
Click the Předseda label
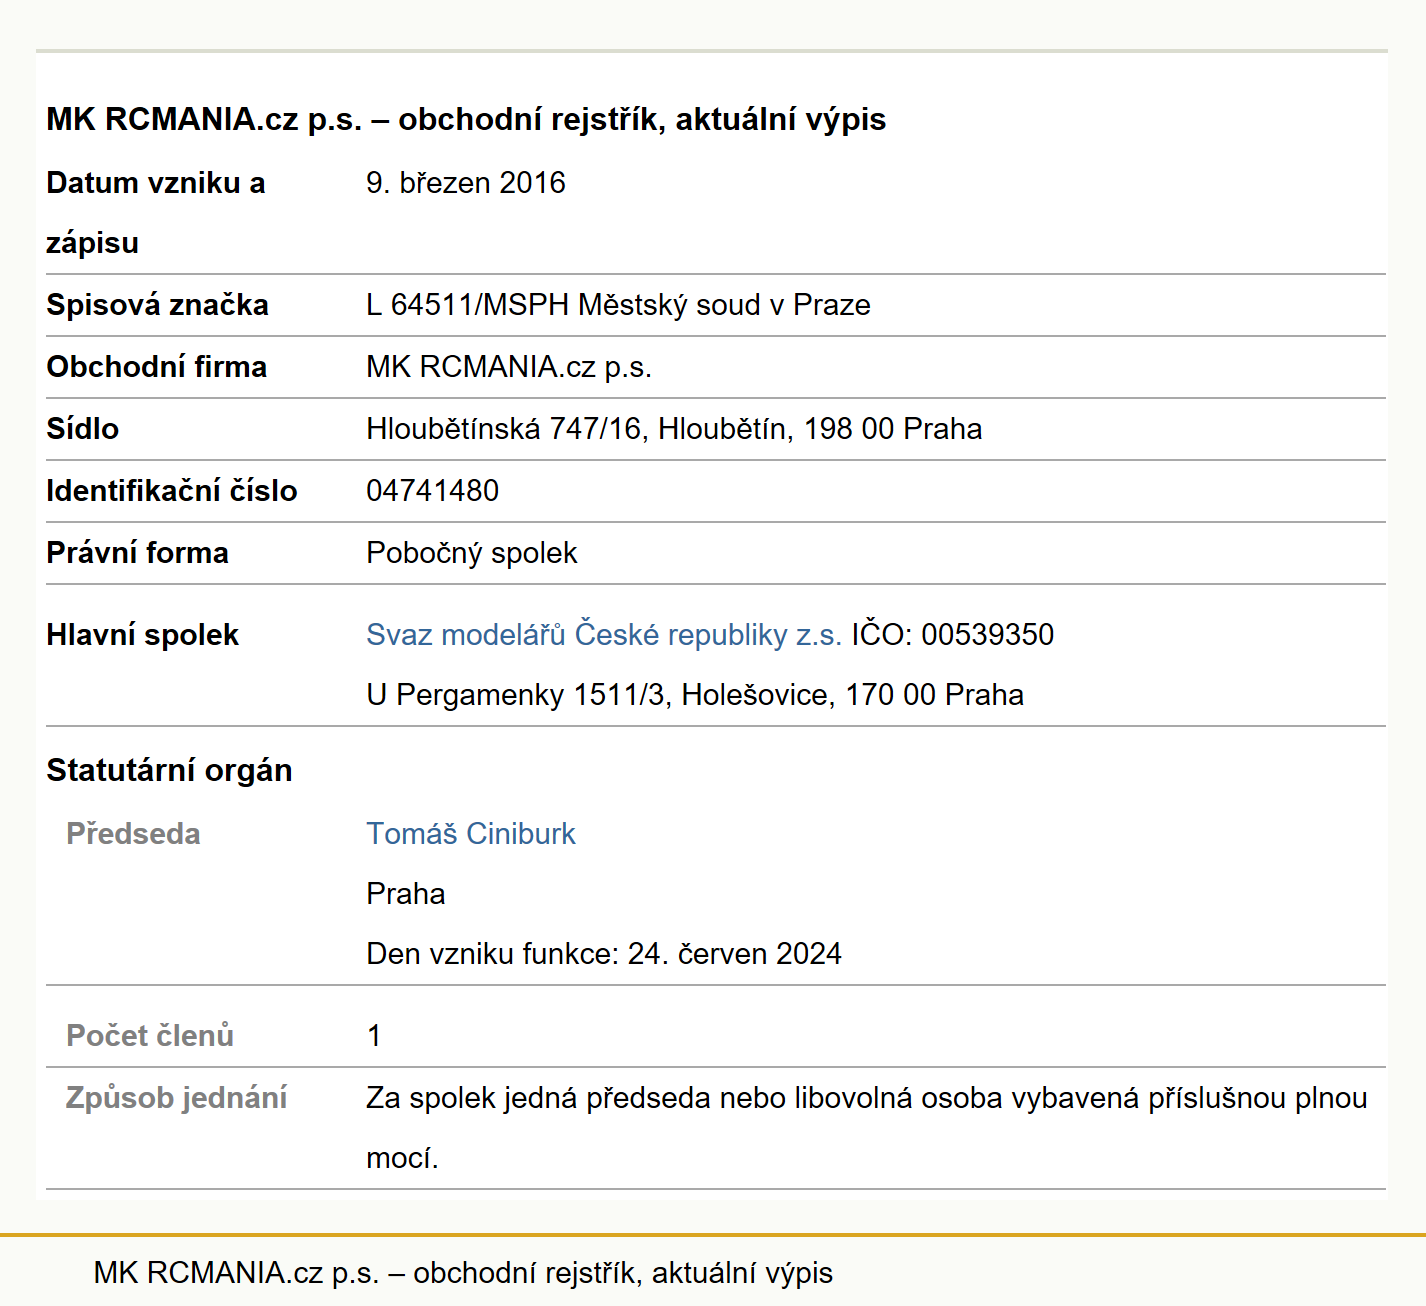pyautogui.click(x=133, y=834)
